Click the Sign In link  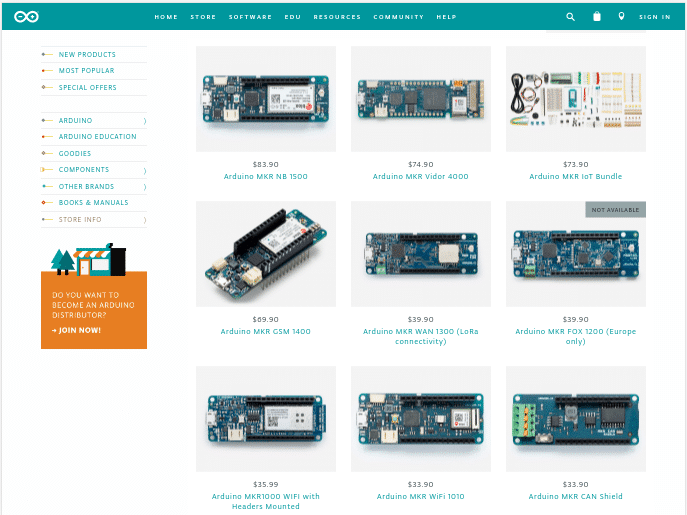pos(654,17)
